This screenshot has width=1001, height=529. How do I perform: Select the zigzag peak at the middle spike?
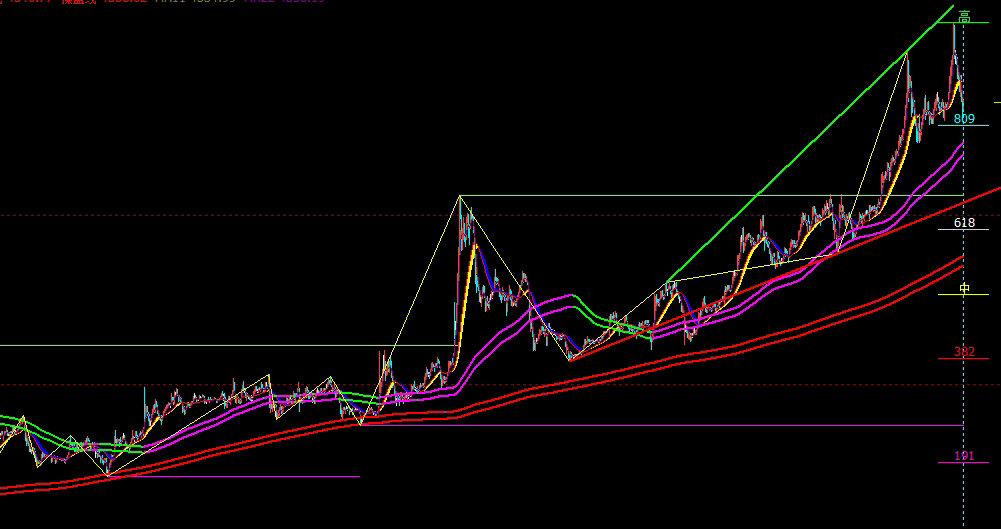click(461, 197)
